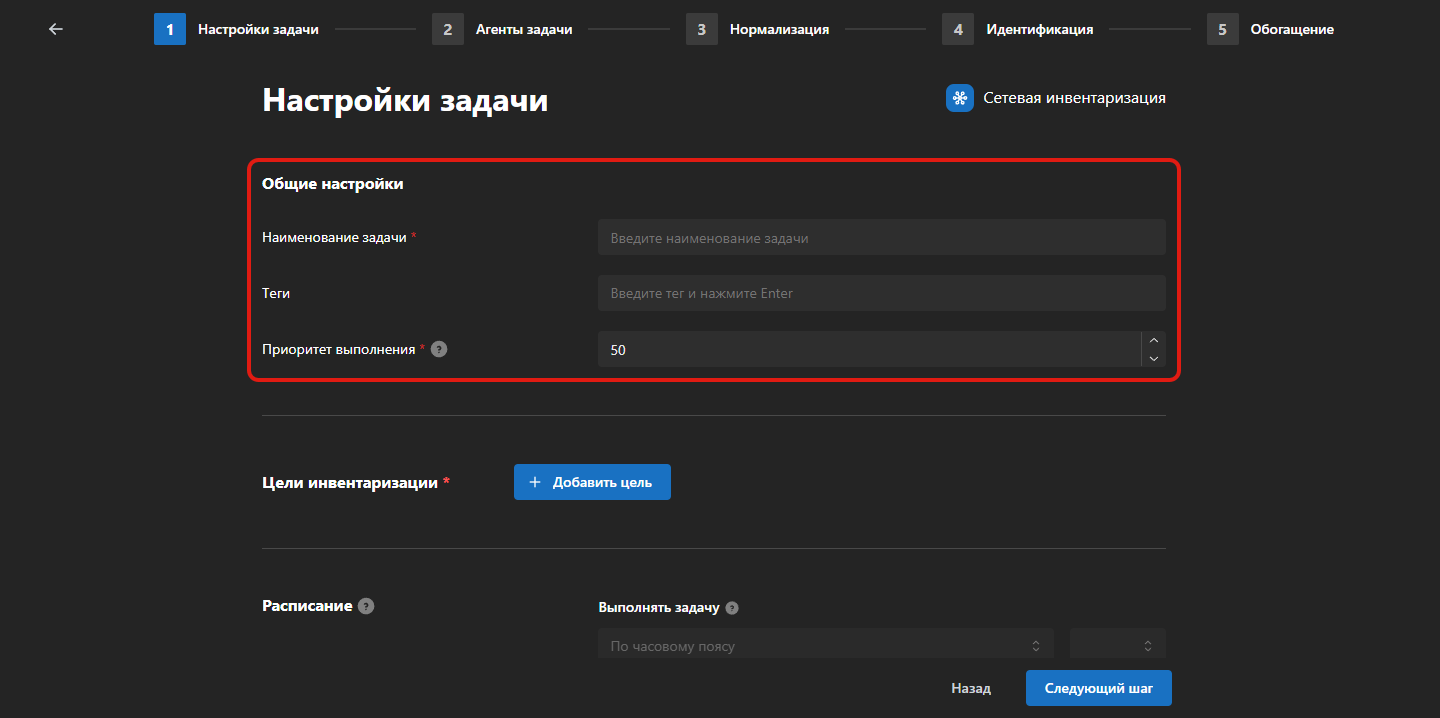Image resolution: width=1440 pixels, height=718 pixels.
Task: Go to step 4 Идентификация
Action: pyautogui.click(x=1018, y=29)
